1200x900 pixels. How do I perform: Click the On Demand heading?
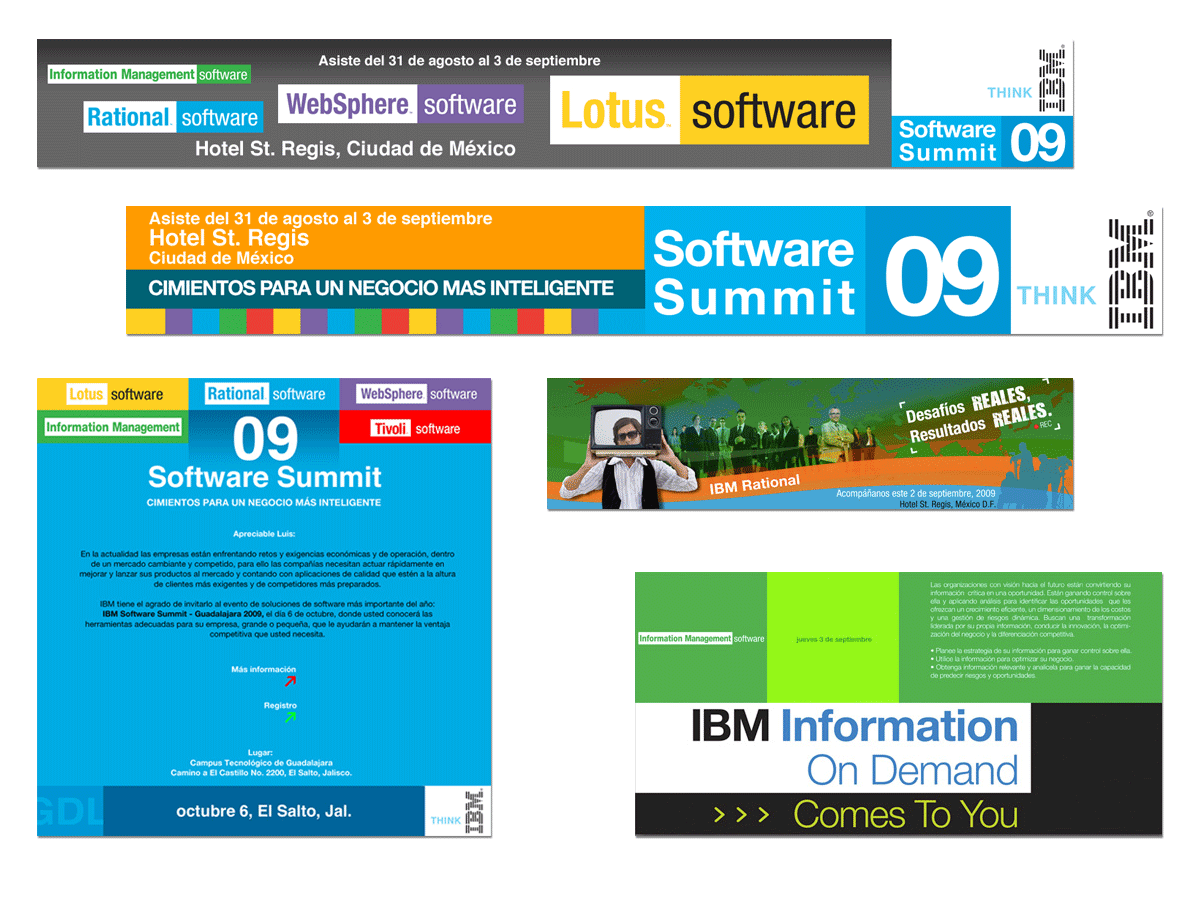click(x=912, y=771)
